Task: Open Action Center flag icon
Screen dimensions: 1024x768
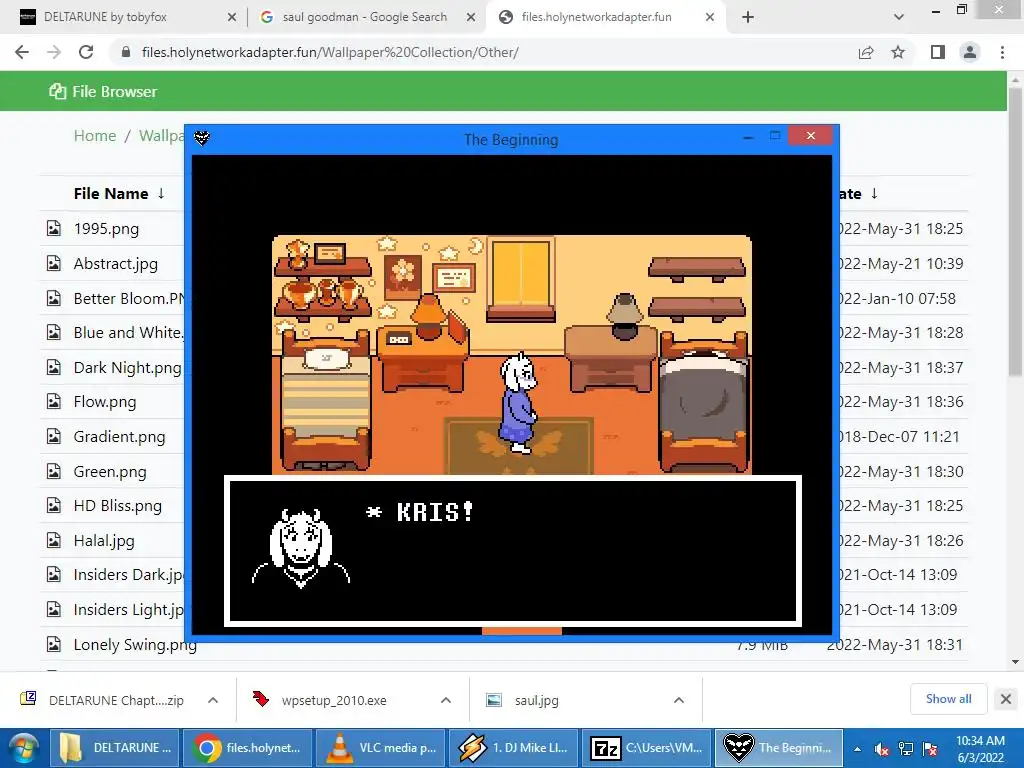Action: 930,748
